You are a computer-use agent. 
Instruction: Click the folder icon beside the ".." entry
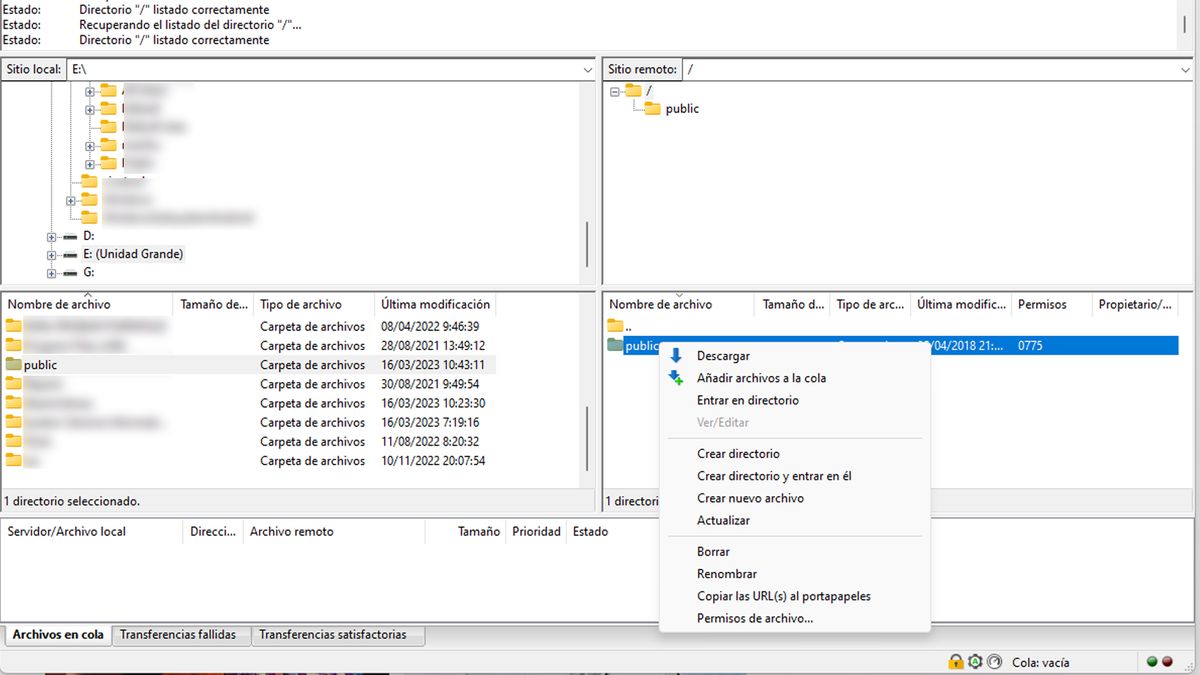616,325
